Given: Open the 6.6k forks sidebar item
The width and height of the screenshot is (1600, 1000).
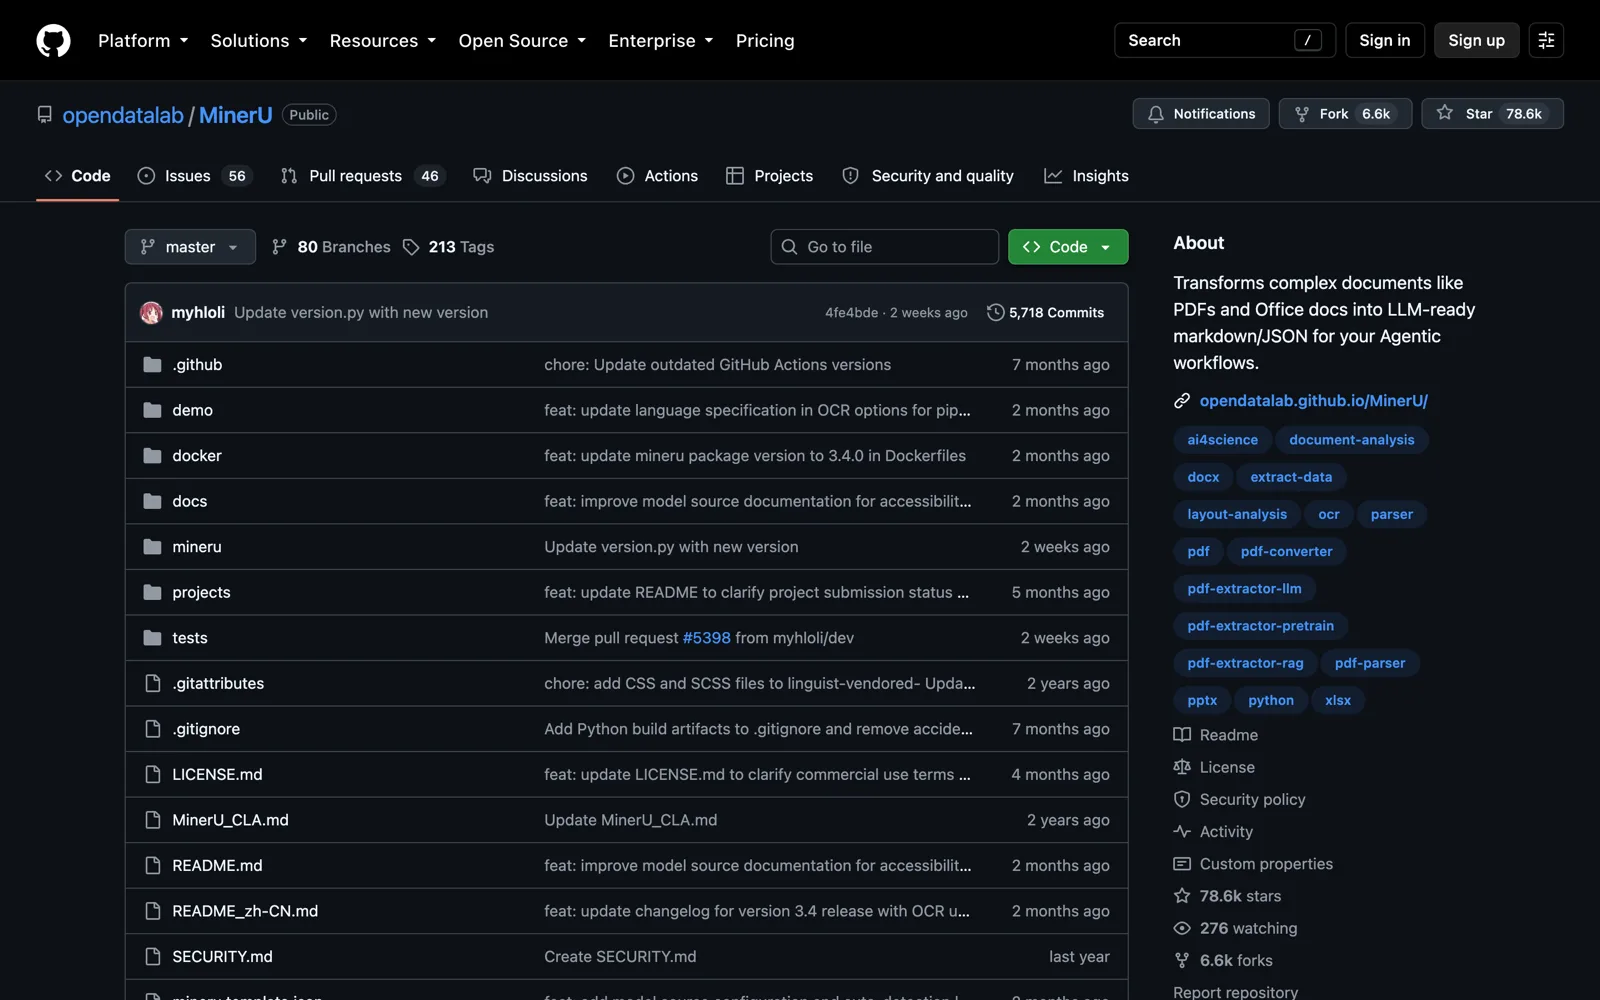Looking at the screenshot, I should click(x=1223, y=961).
